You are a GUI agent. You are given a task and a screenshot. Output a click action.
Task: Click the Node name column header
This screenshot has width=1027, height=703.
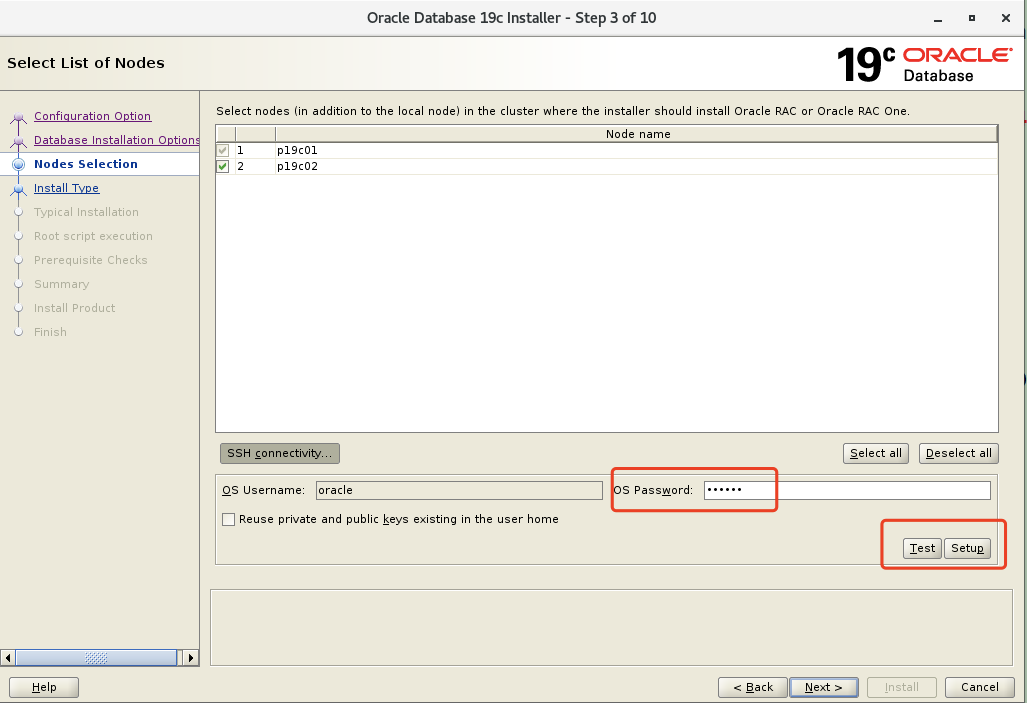(637, 134)
